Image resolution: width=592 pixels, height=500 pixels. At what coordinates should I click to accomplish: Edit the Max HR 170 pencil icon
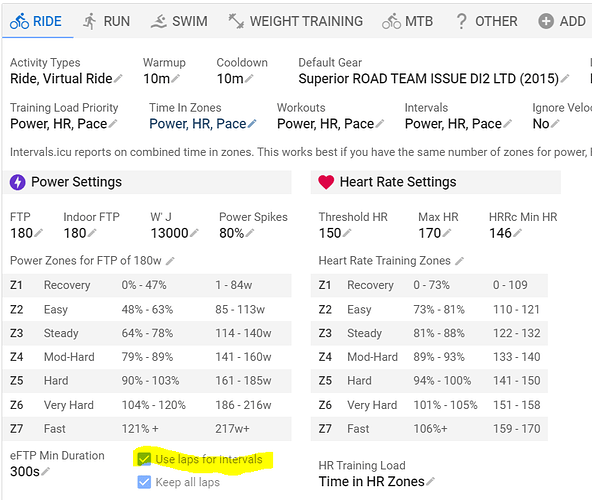click(x=447, y=233)
